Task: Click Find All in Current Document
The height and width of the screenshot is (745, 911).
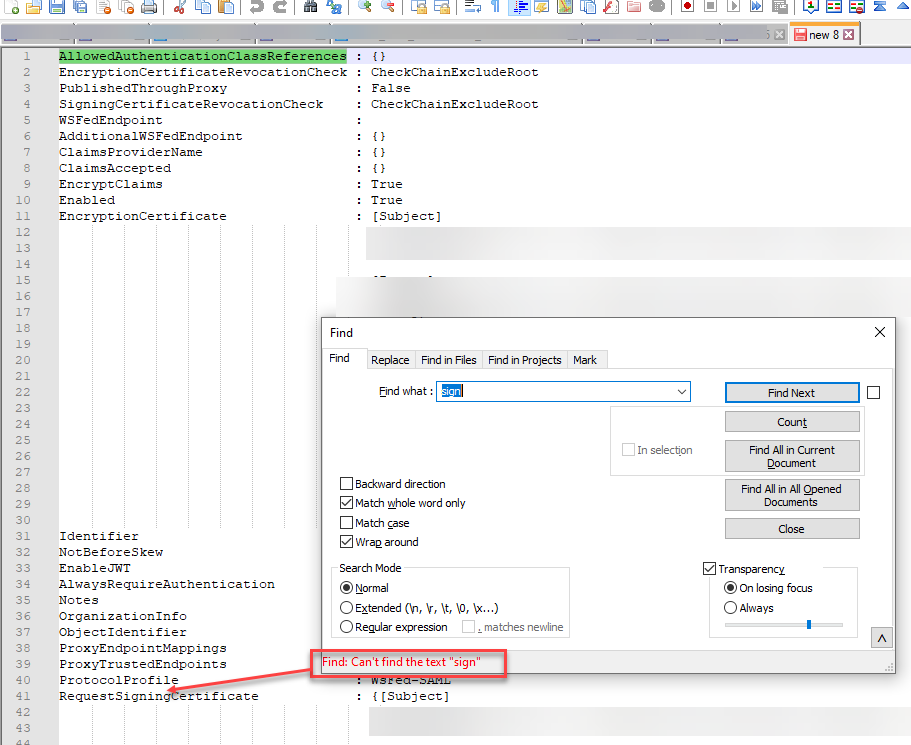Action: (792, 456)
